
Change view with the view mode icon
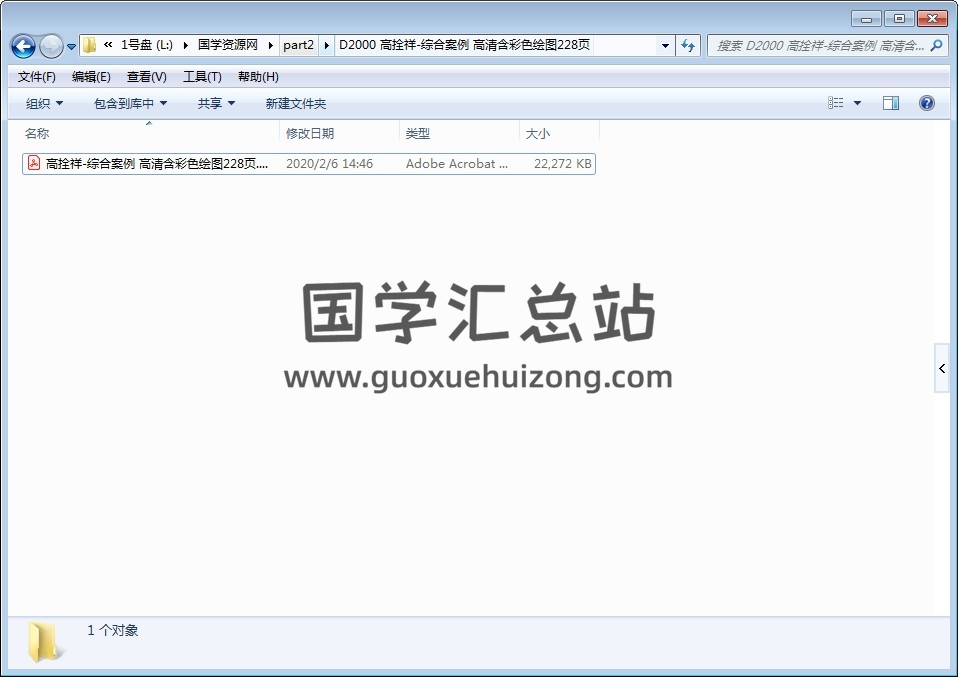pyautogui.click(x=835, y=103)
